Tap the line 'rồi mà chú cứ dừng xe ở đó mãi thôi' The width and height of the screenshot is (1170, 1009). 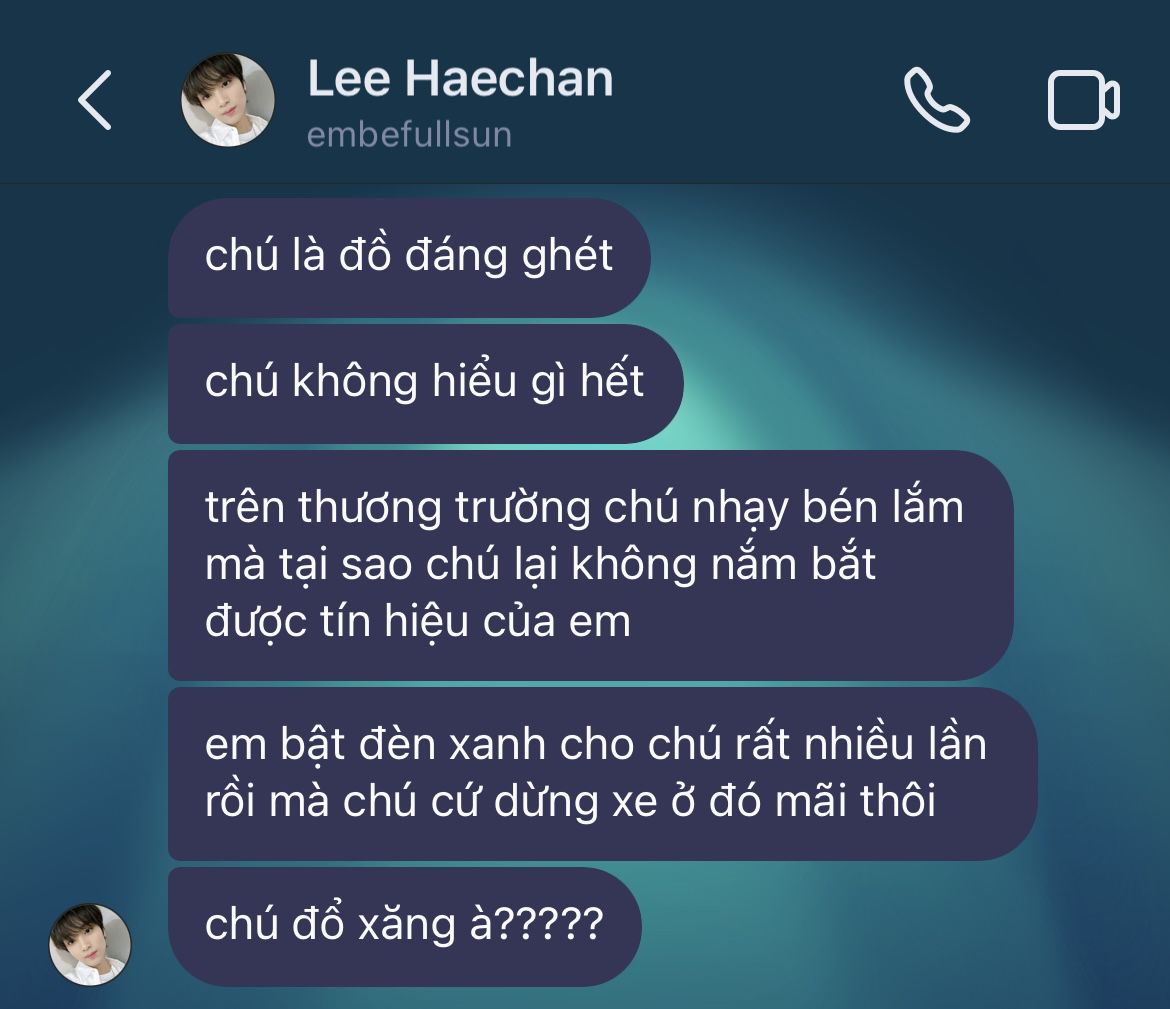click(570, 801)
